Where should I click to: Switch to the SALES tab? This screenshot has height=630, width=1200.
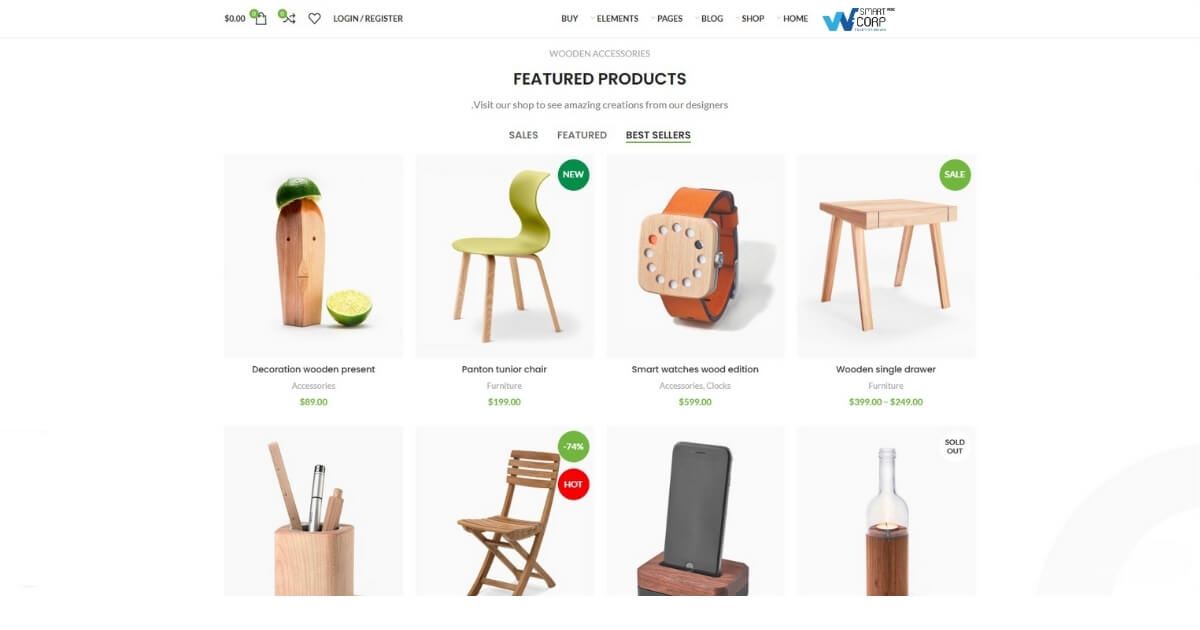tap(523, 135)
